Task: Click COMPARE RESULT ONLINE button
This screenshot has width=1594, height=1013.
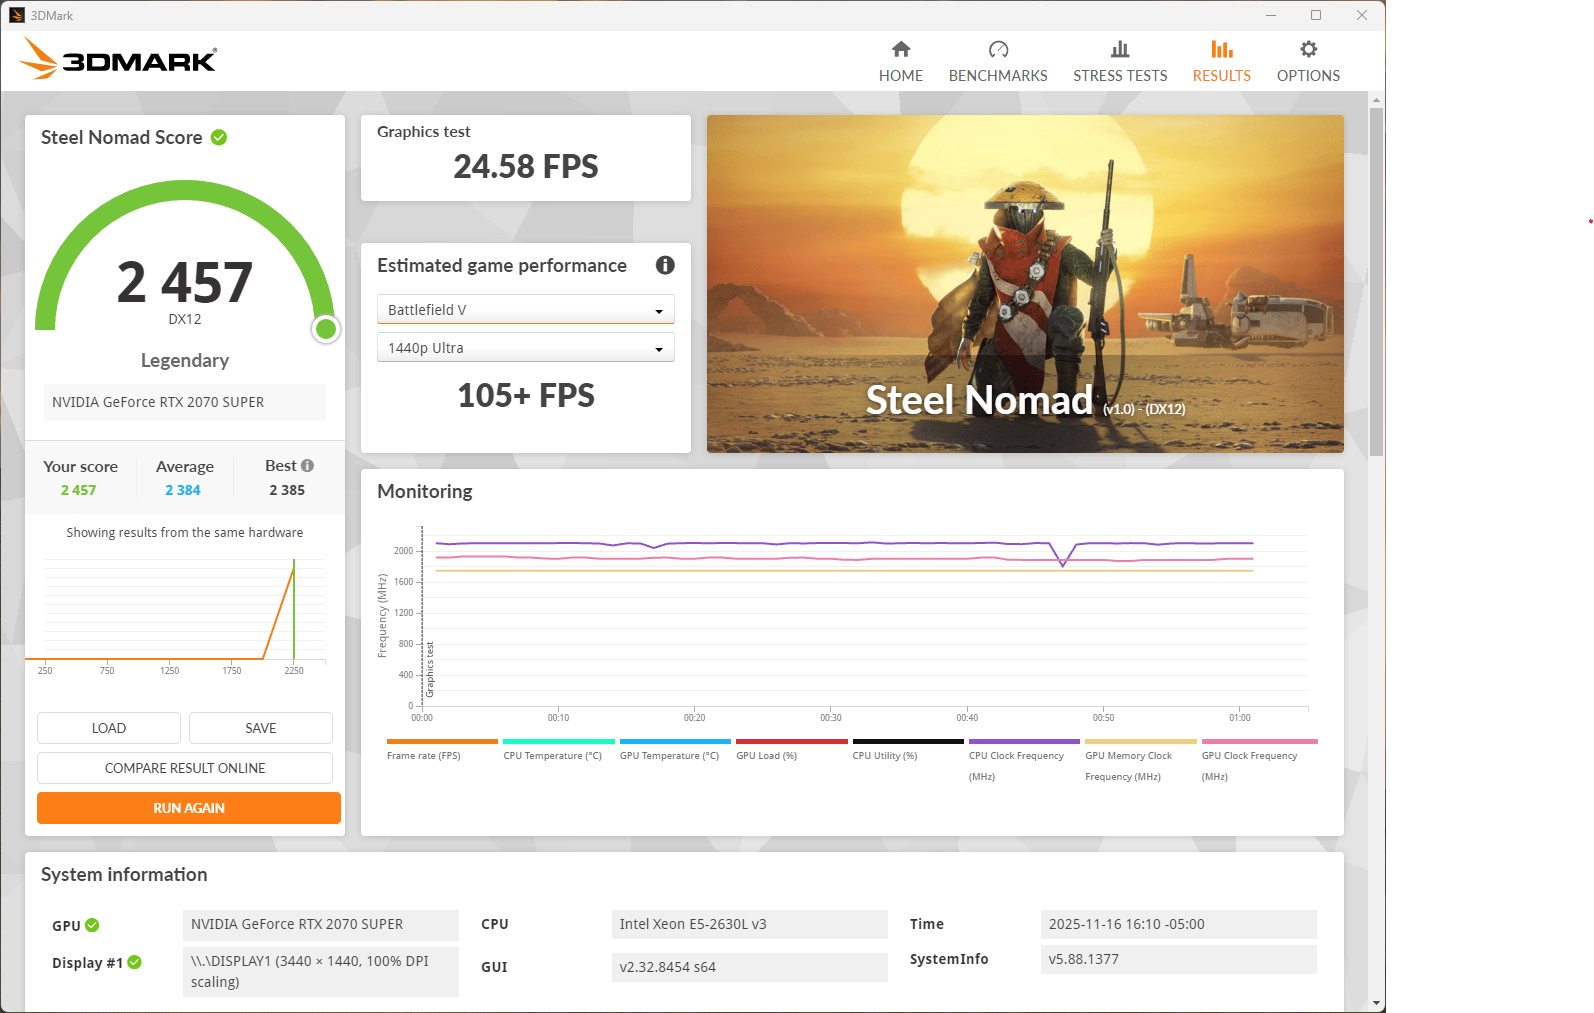Action: 185,768
